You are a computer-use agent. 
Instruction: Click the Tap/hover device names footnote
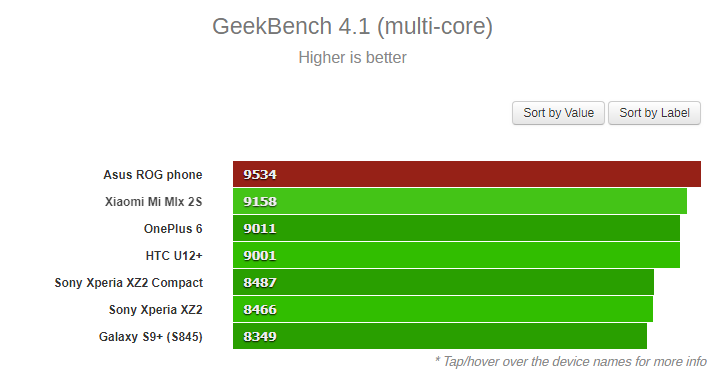(x=571, y=362)
